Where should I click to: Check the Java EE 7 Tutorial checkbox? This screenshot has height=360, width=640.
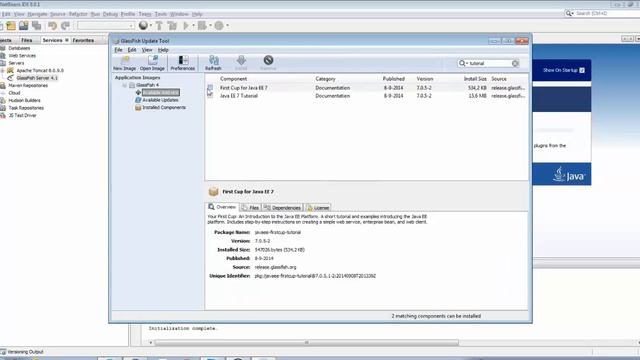click(210, 96)
